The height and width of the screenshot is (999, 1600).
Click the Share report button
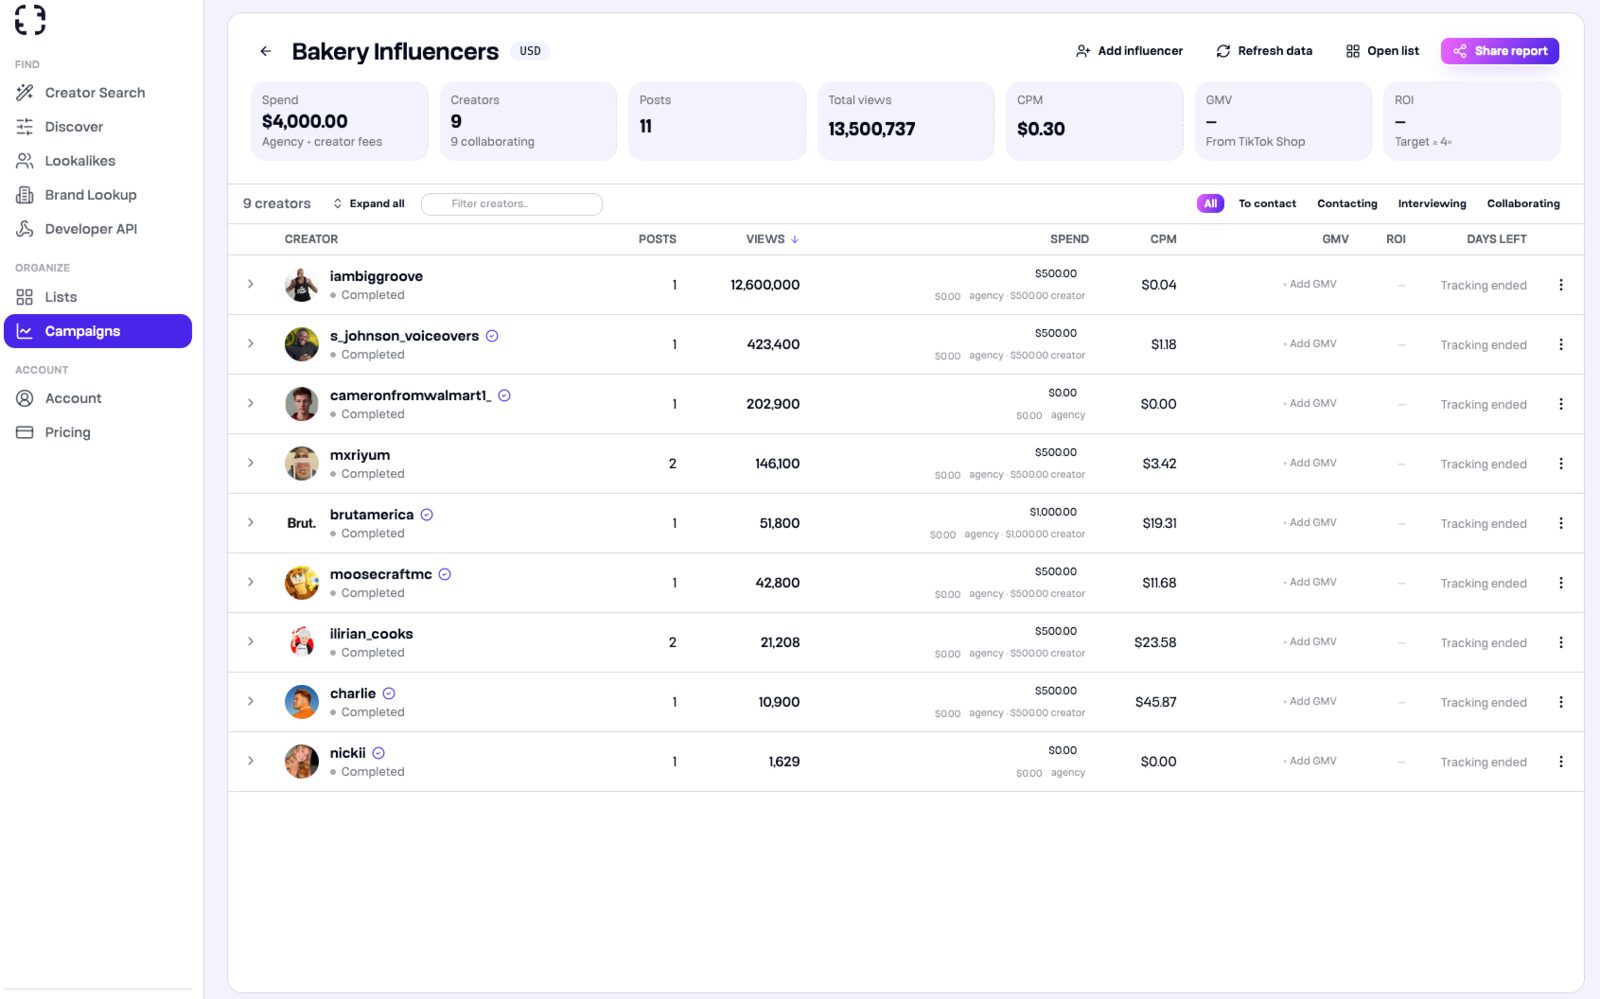pos(1499,51)
